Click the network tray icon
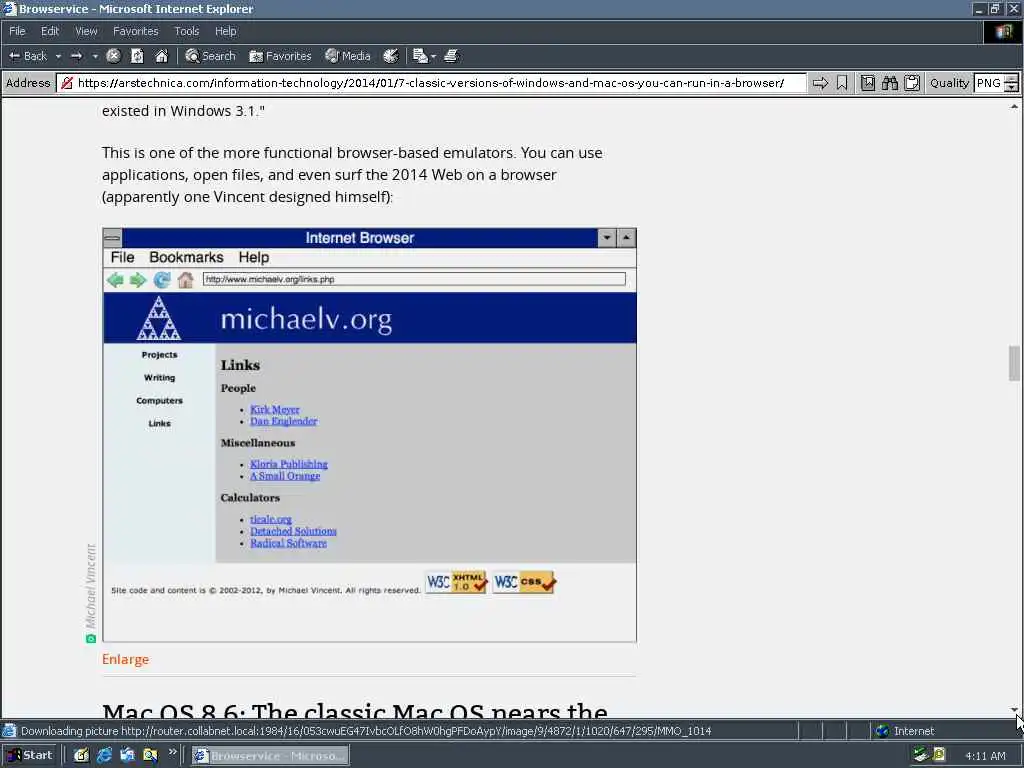The height and width of the screenshot is (768, 1024). [x=920, y=756]
